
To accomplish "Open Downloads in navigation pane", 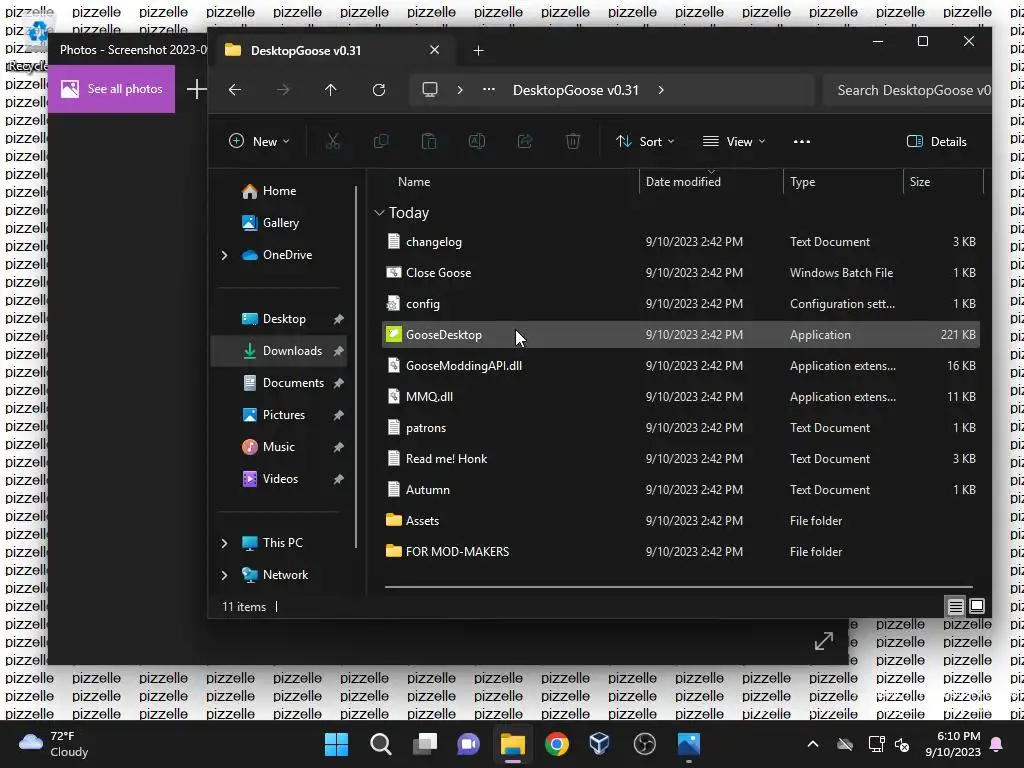I will [280, 351].
